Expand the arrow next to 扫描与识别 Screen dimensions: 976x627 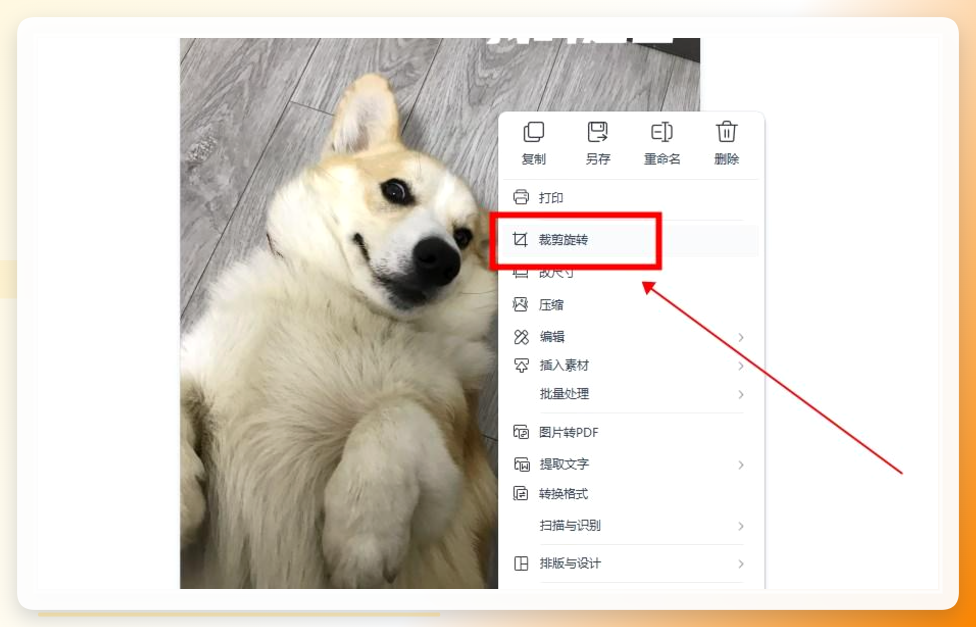click(741, 526)
